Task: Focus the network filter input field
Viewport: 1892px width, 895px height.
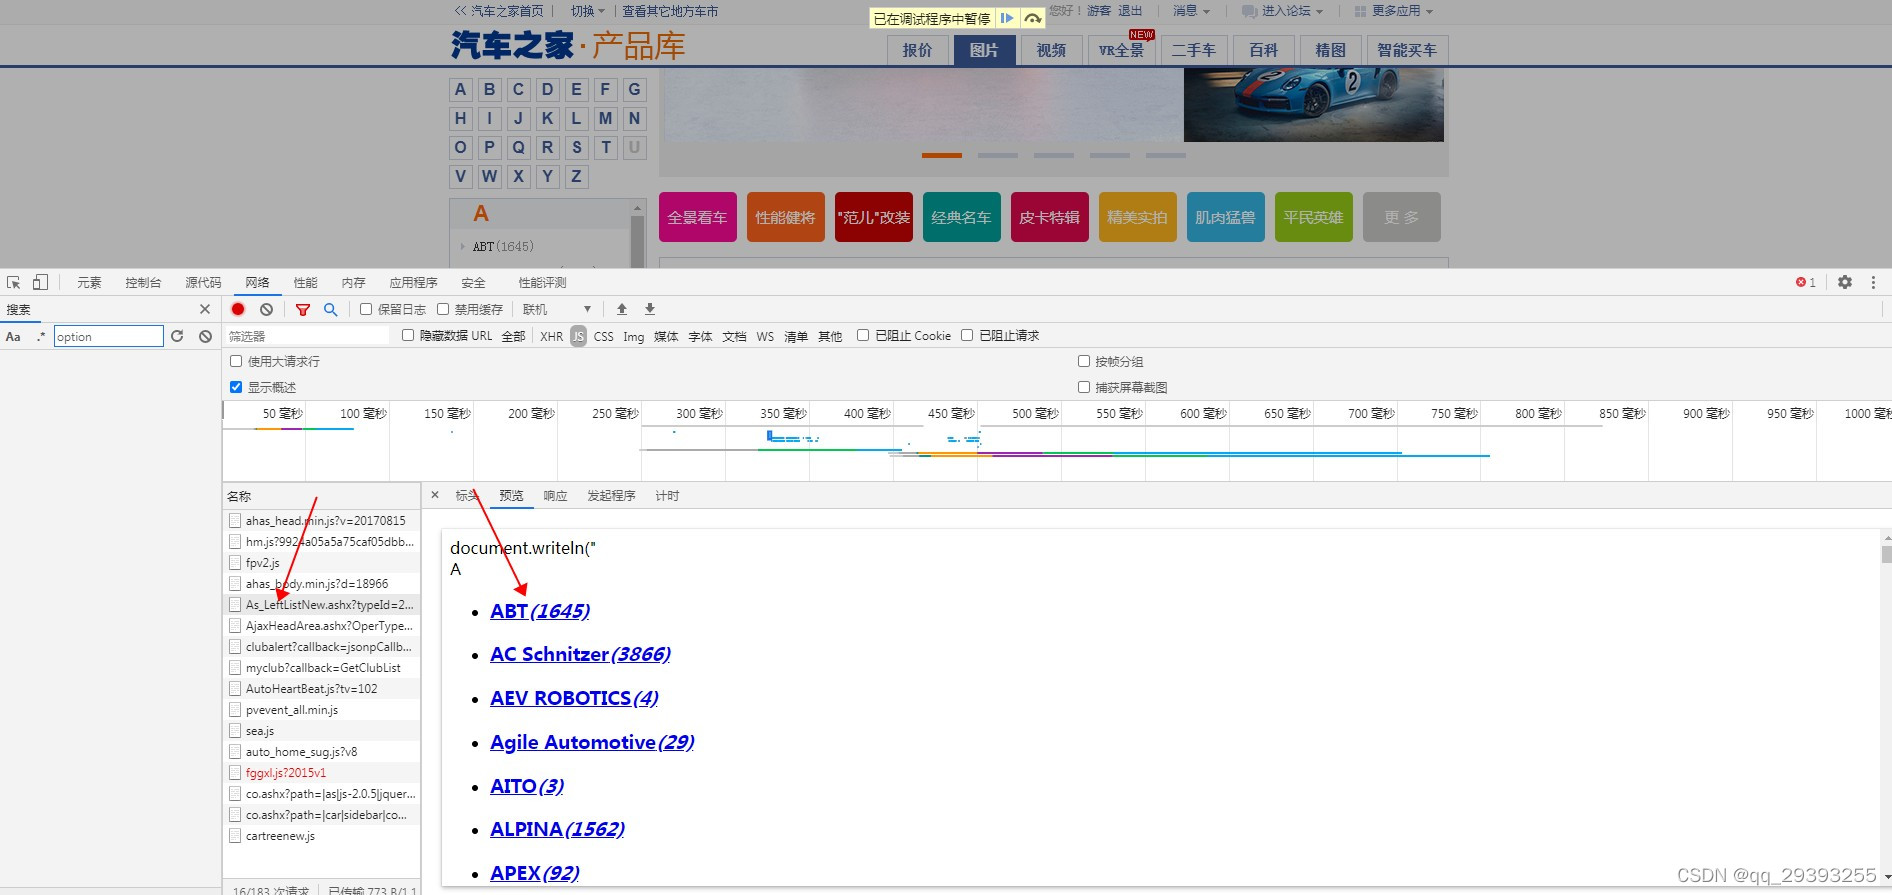Action: (307, 336)
